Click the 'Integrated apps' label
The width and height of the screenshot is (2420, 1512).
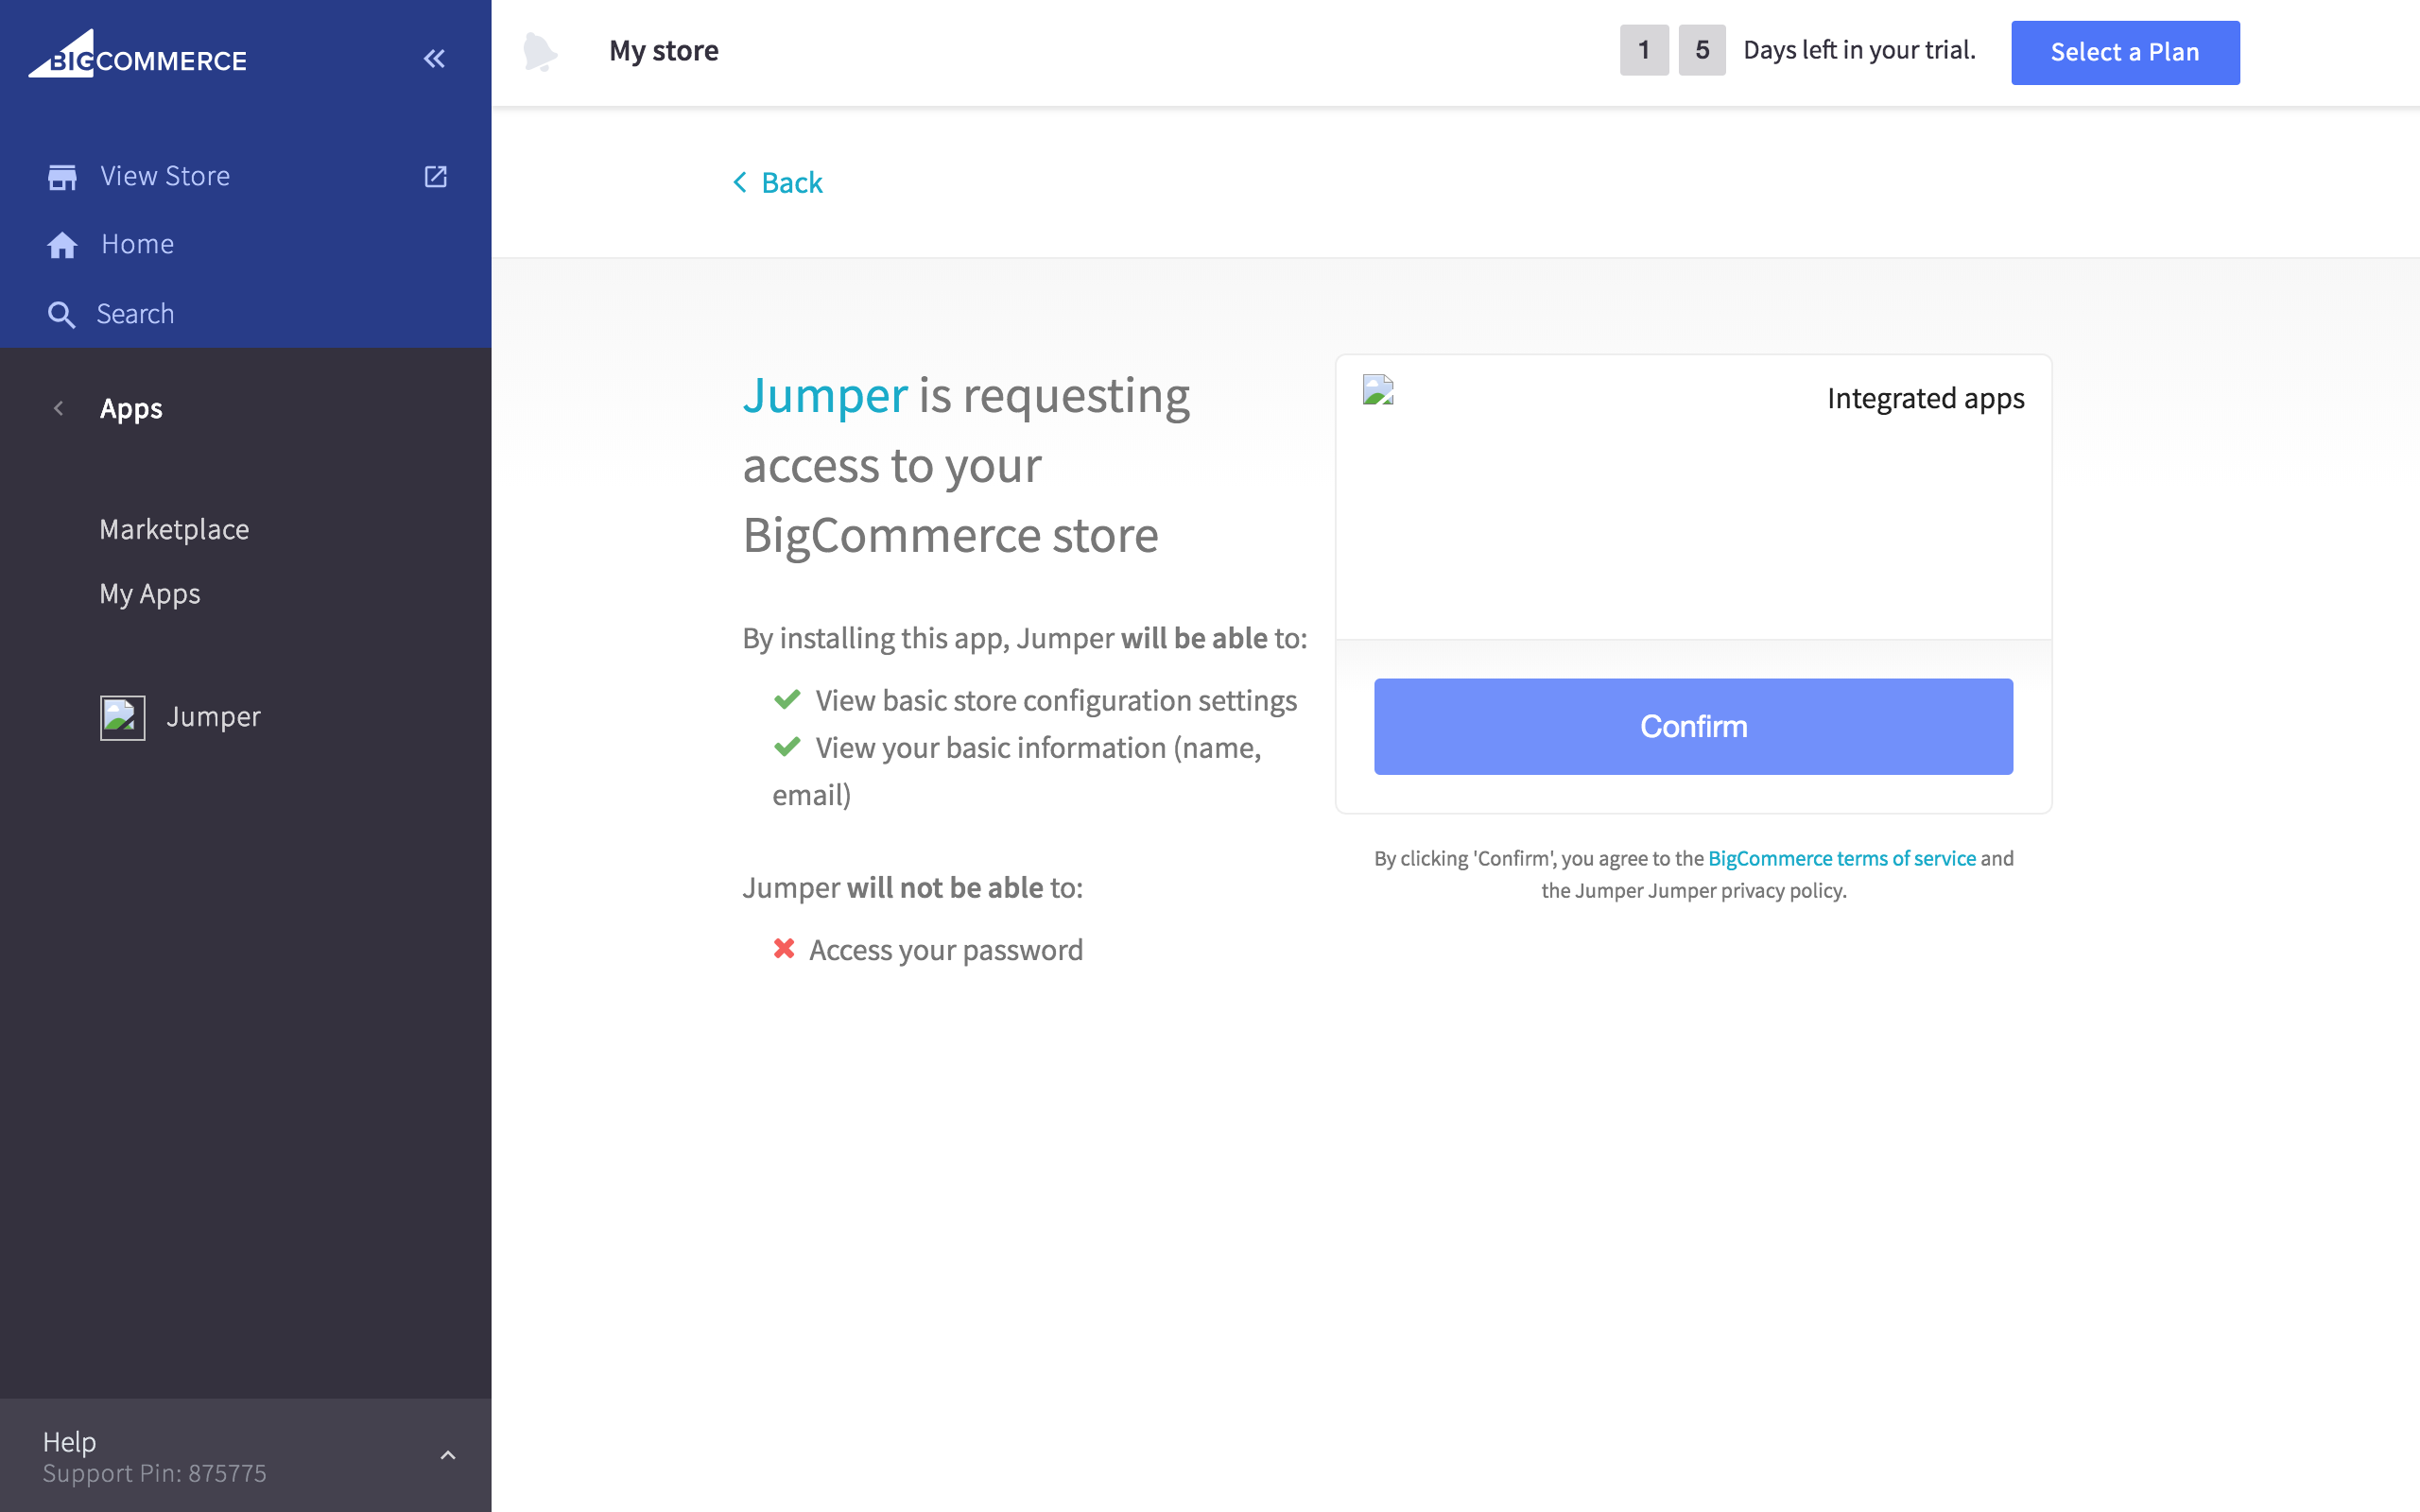point(1925,399)
